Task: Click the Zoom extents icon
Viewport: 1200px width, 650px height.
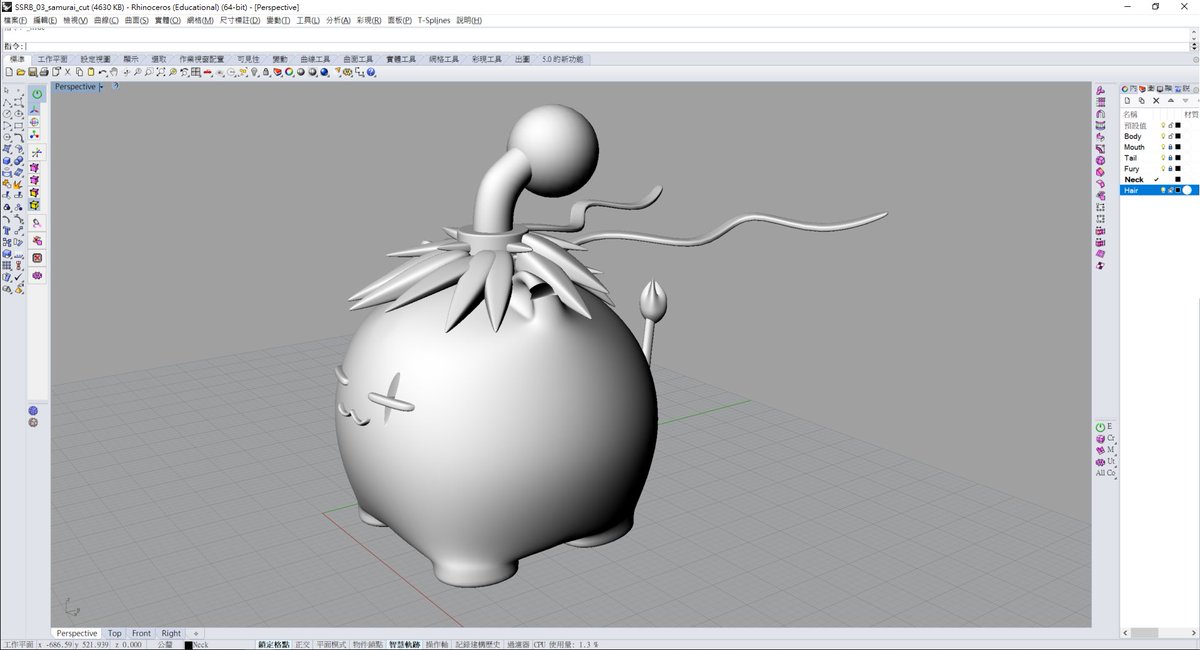Action: pos(161,72)
